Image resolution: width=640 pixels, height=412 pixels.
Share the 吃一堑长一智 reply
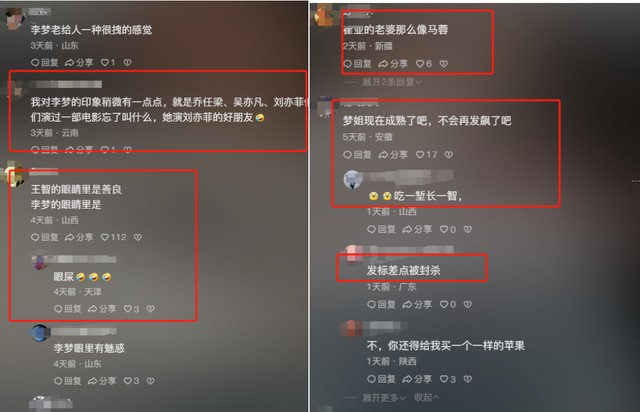click(x=417, y=229)
